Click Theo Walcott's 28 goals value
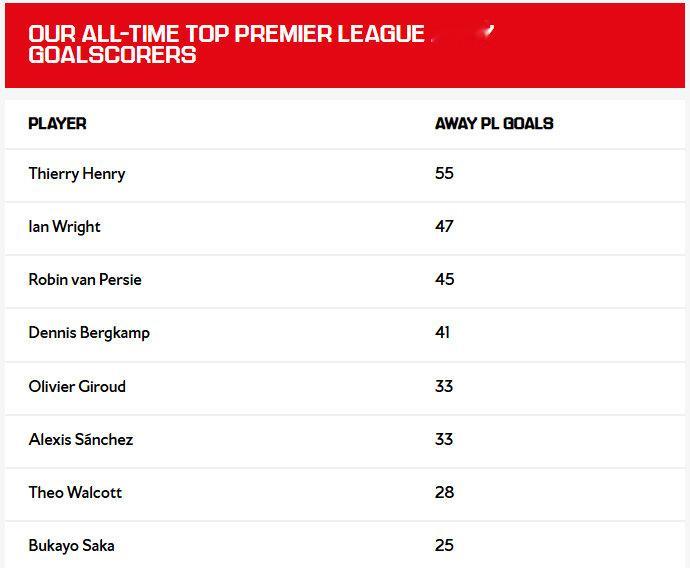Image resolution: width=690 pixels, height=568 pixels. tap(444, 492)
